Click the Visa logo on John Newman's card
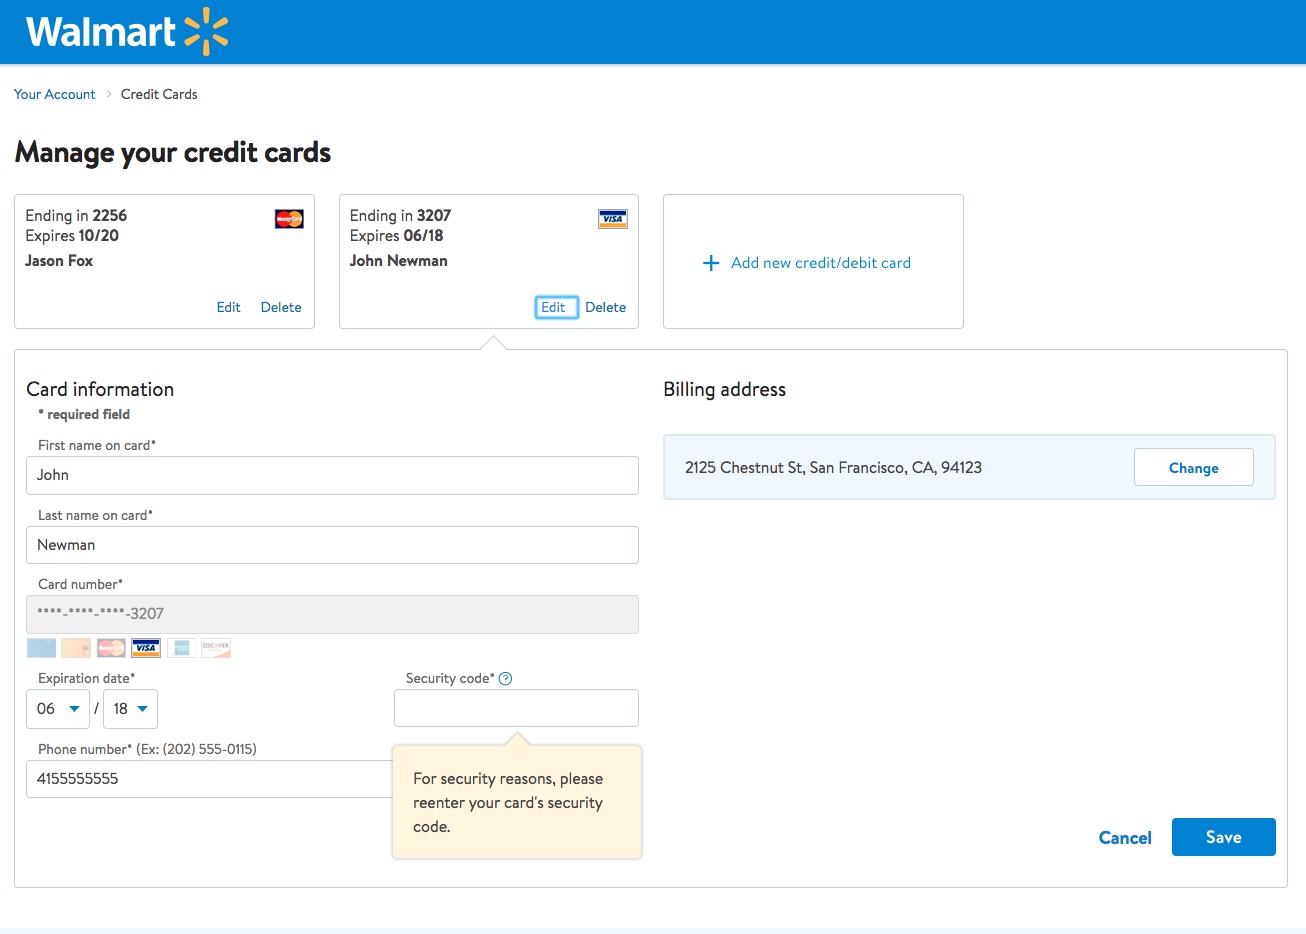This screenshot has width=1306, height=934. [x=612, y=219]
